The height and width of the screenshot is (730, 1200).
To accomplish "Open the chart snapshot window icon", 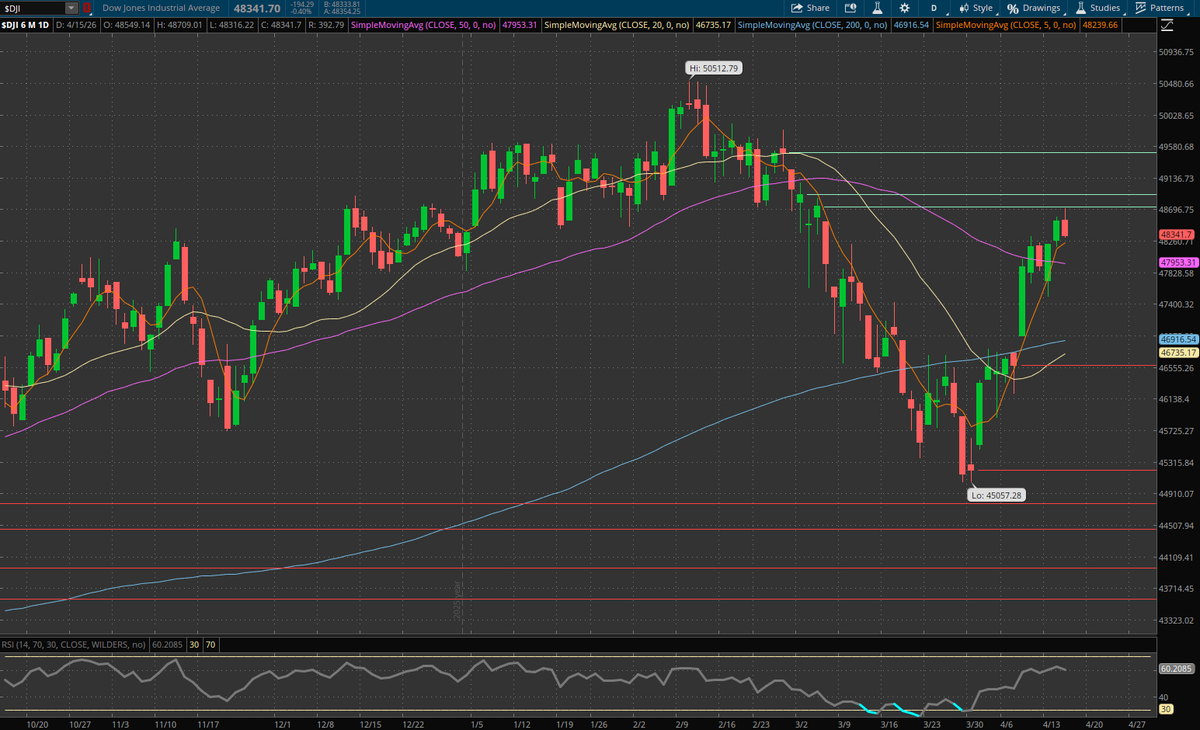I will 850,8.
